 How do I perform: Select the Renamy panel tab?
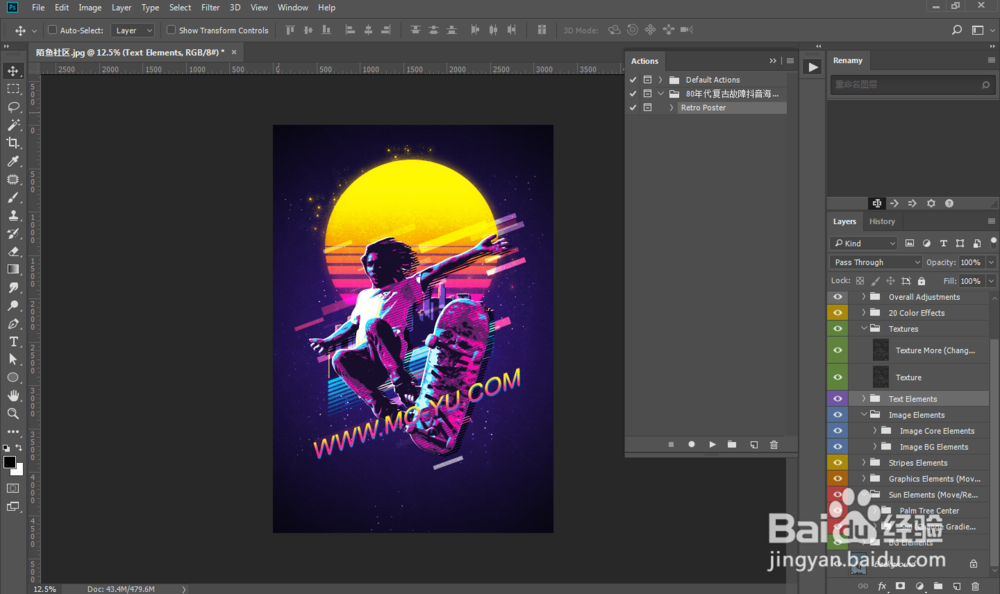848,61
